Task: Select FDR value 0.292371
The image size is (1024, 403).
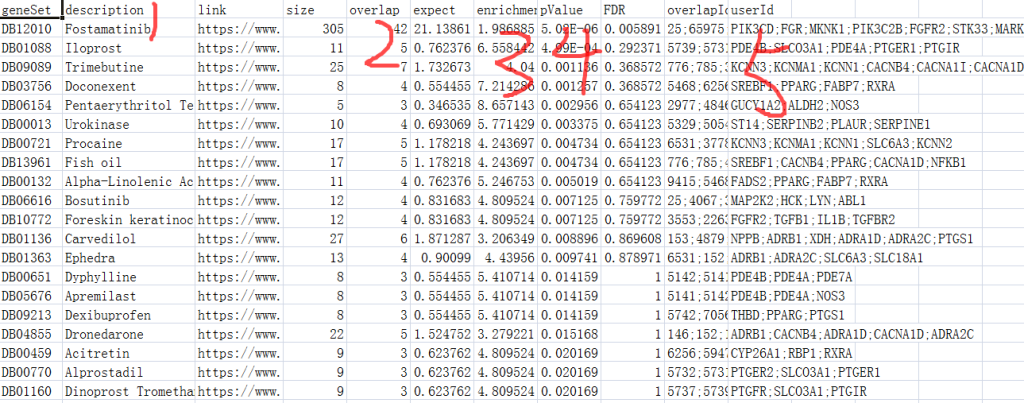Action: pos(632,48)
